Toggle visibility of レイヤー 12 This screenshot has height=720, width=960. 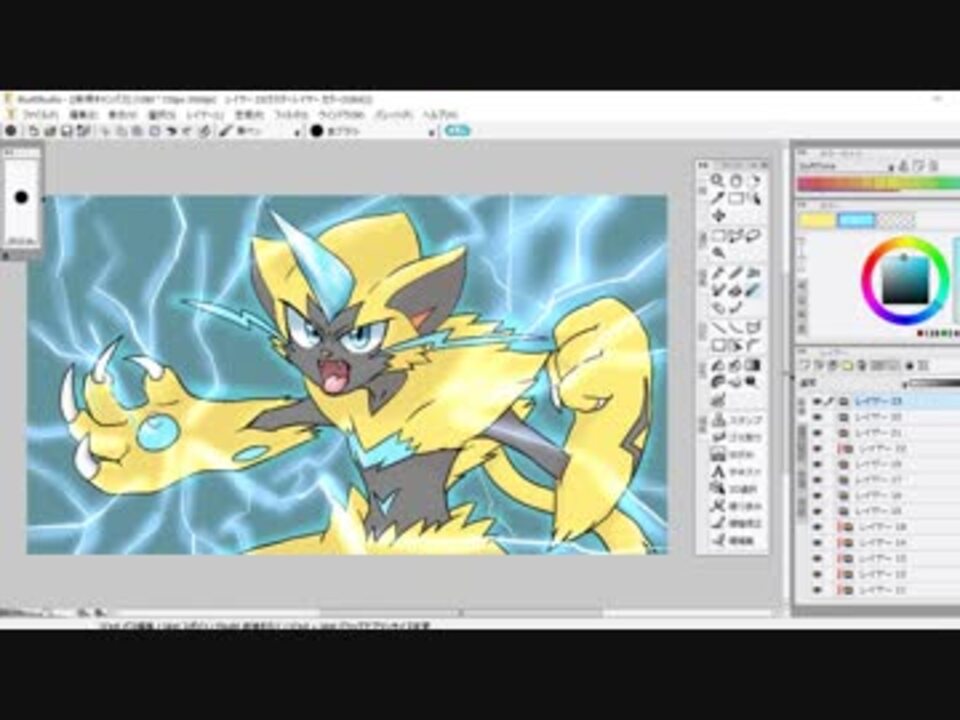[817, 575]
